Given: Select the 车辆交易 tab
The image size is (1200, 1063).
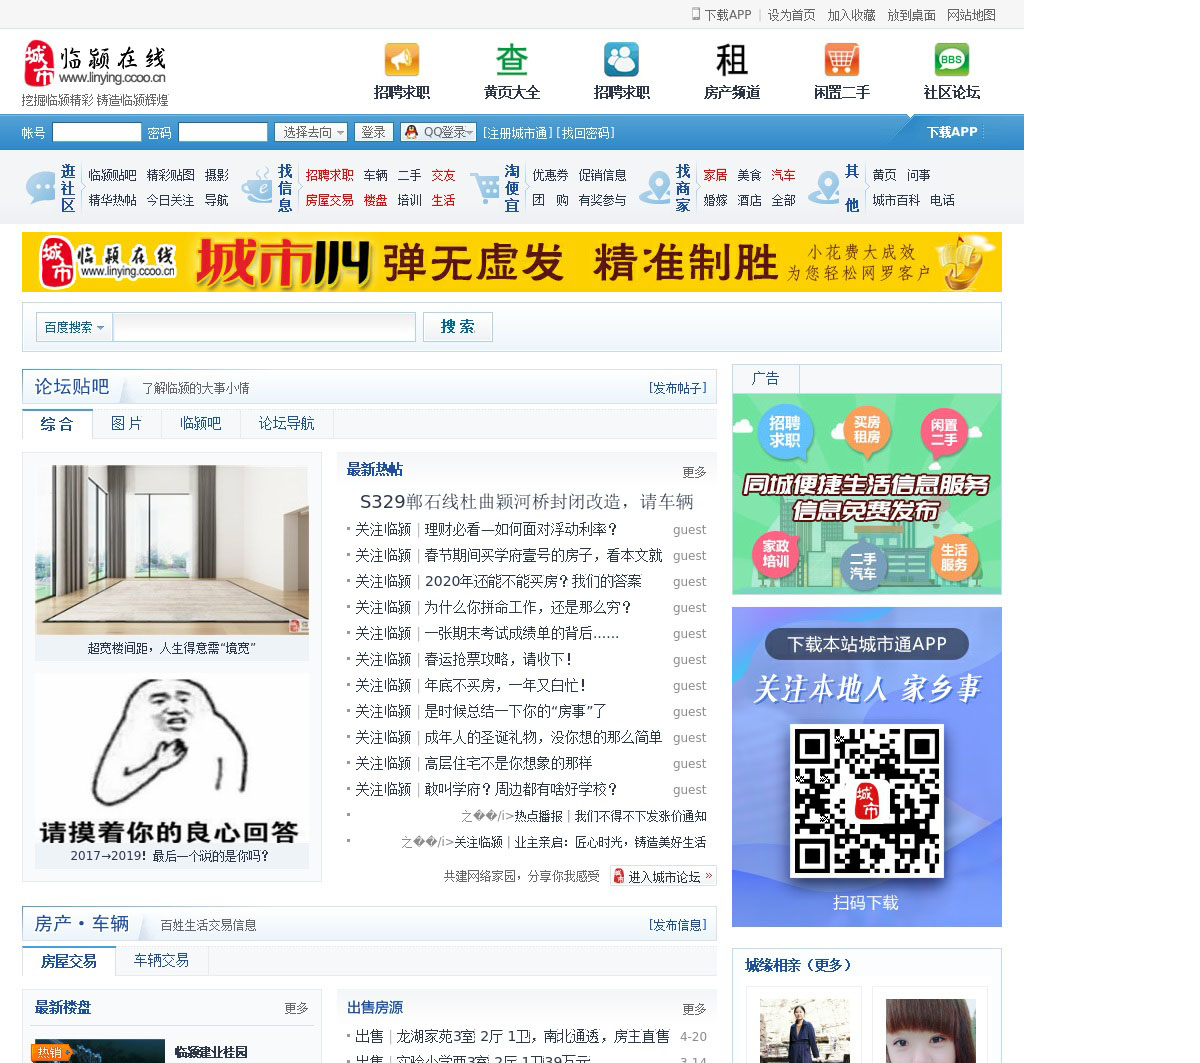Looking at the screenshot, I should click(x=161, y=961).
